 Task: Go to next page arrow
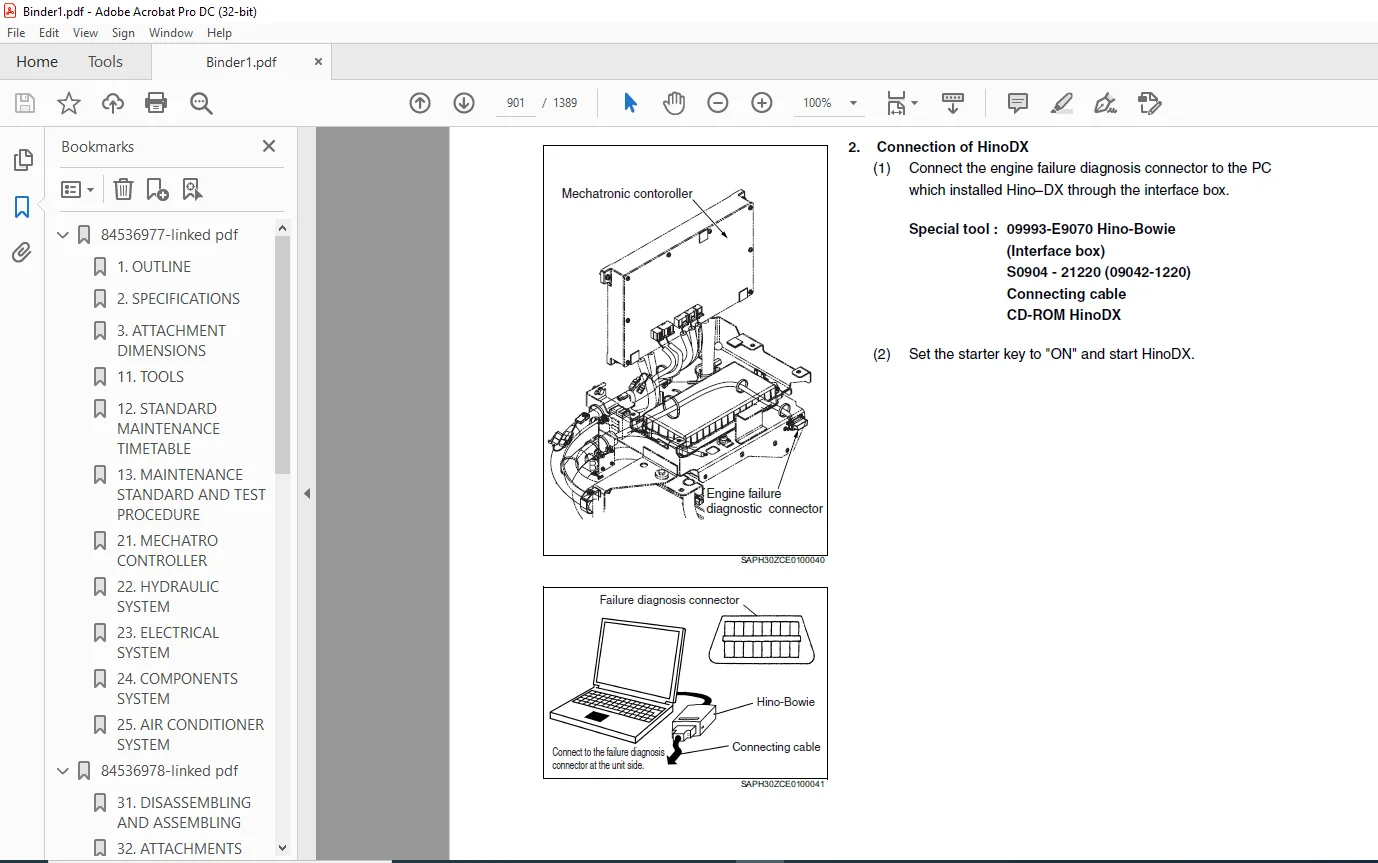coord(464,103)
